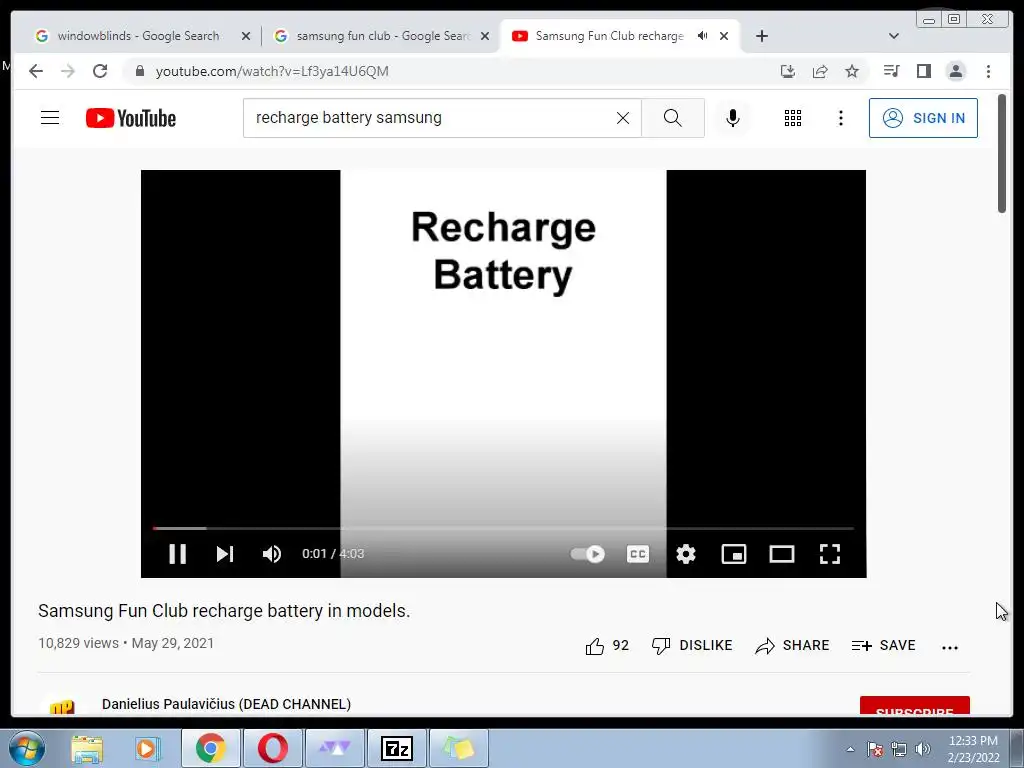Bookmark this page with star

coord(852,71)
